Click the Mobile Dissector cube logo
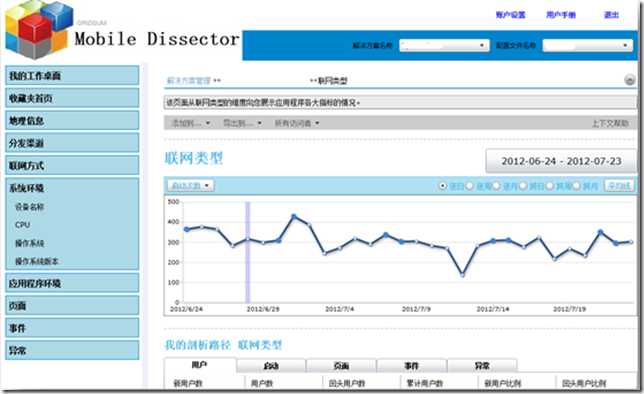The width and height of the screenshot is (644, 394). (x=36, y=30)
